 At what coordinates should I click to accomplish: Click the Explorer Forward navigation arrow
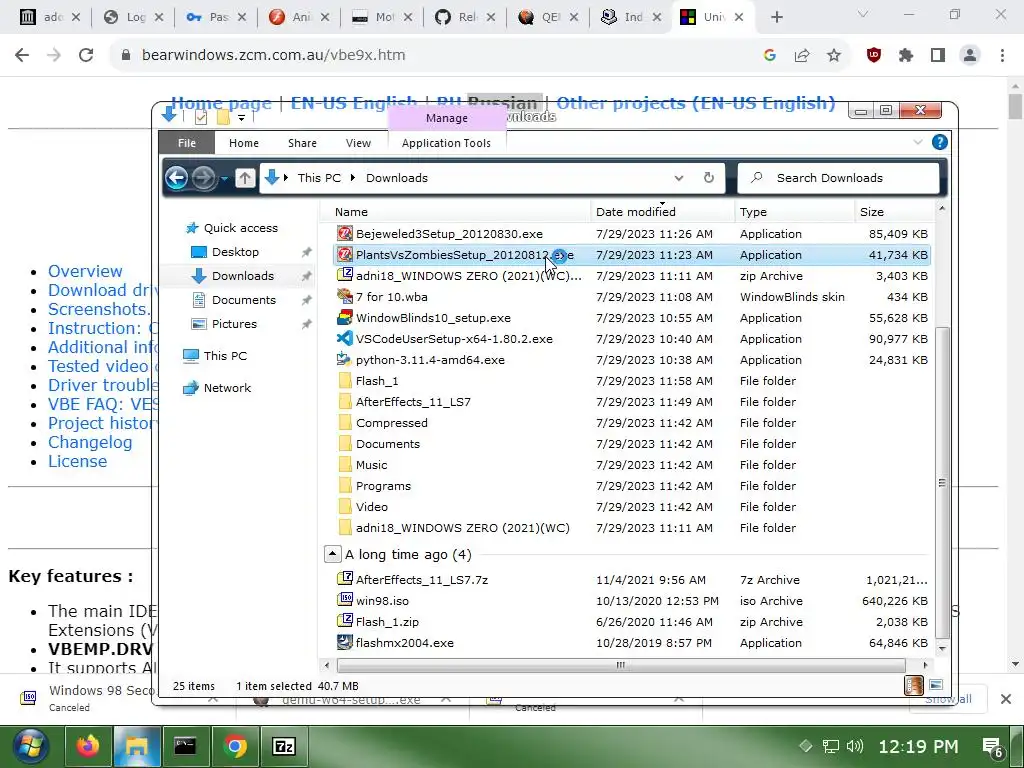[x=204, y=178]
